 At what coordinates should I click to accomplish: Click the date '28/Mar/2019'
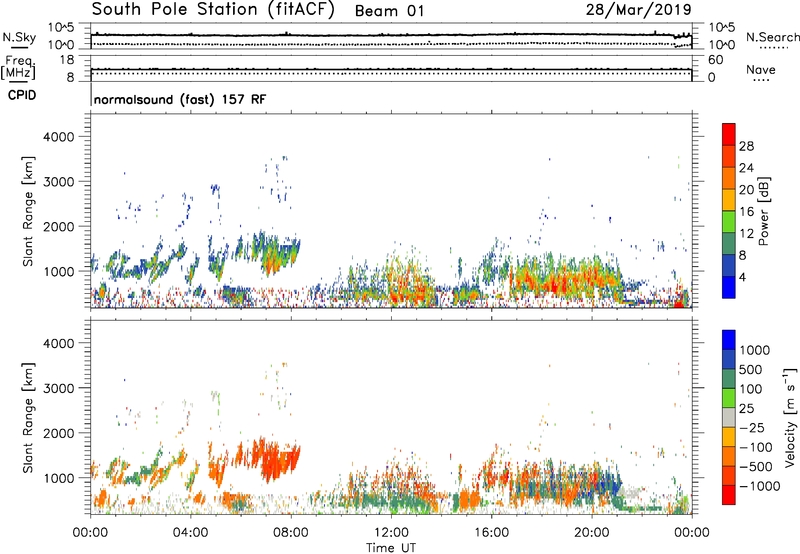[x=638, y=10]
